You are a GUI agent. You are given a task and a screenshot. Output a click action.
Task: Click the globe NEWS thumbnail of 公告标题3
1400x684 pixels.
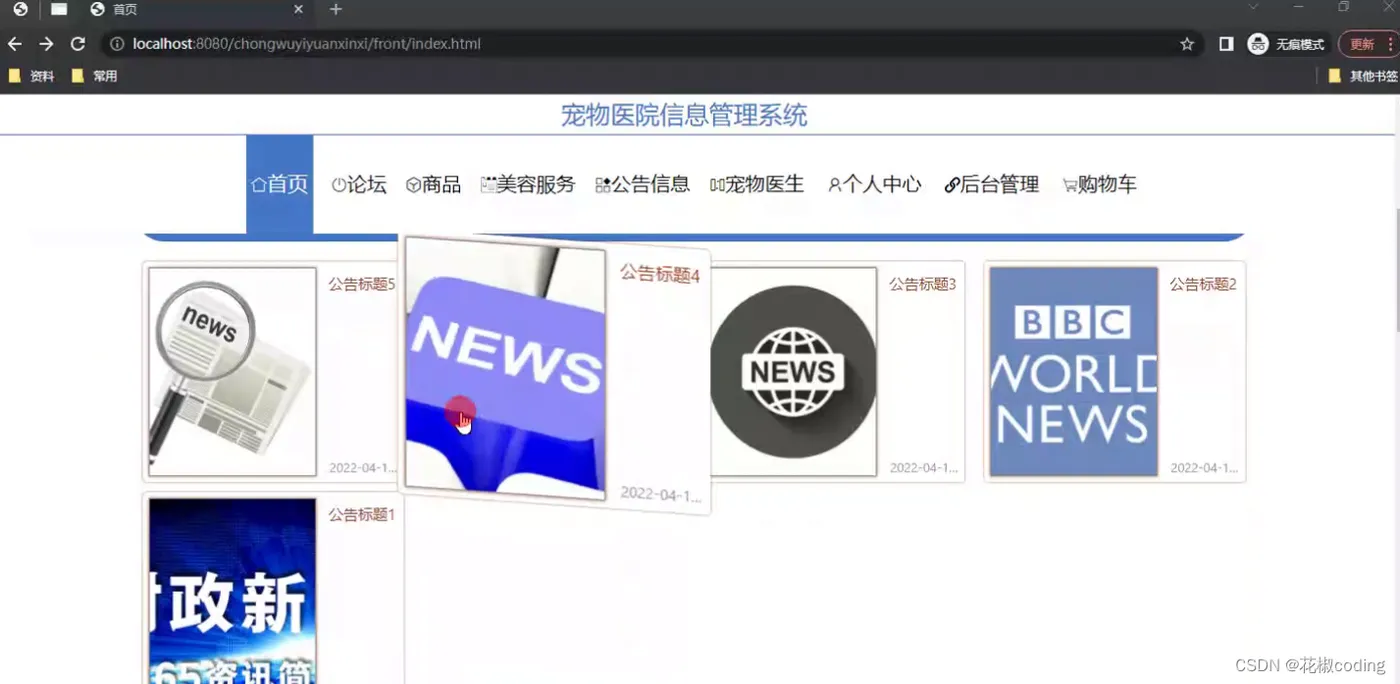tap(794, 372)
